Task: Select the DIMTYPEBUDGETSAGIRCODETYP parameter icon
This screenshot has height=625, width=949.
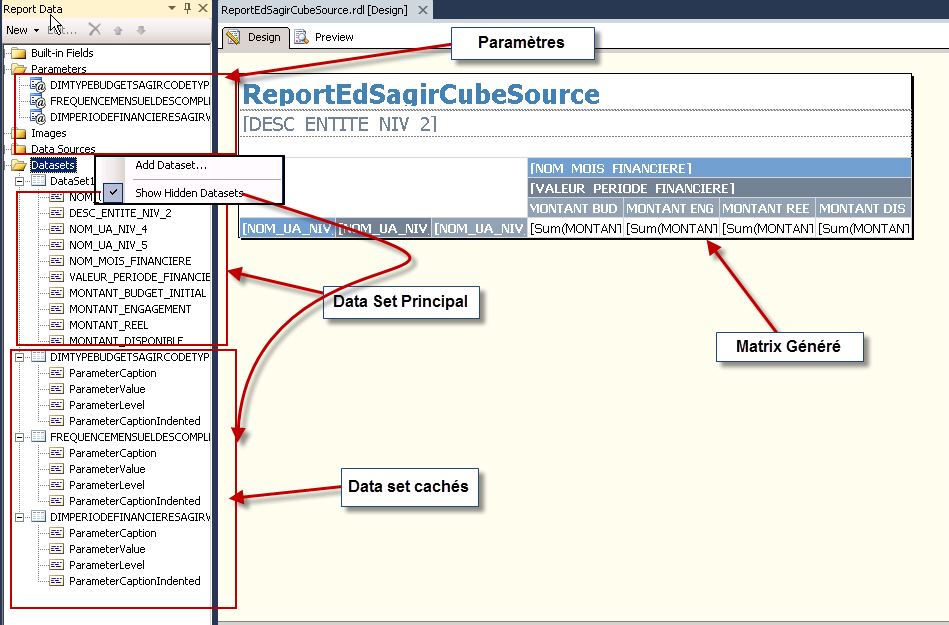Action: click(38, 85)
